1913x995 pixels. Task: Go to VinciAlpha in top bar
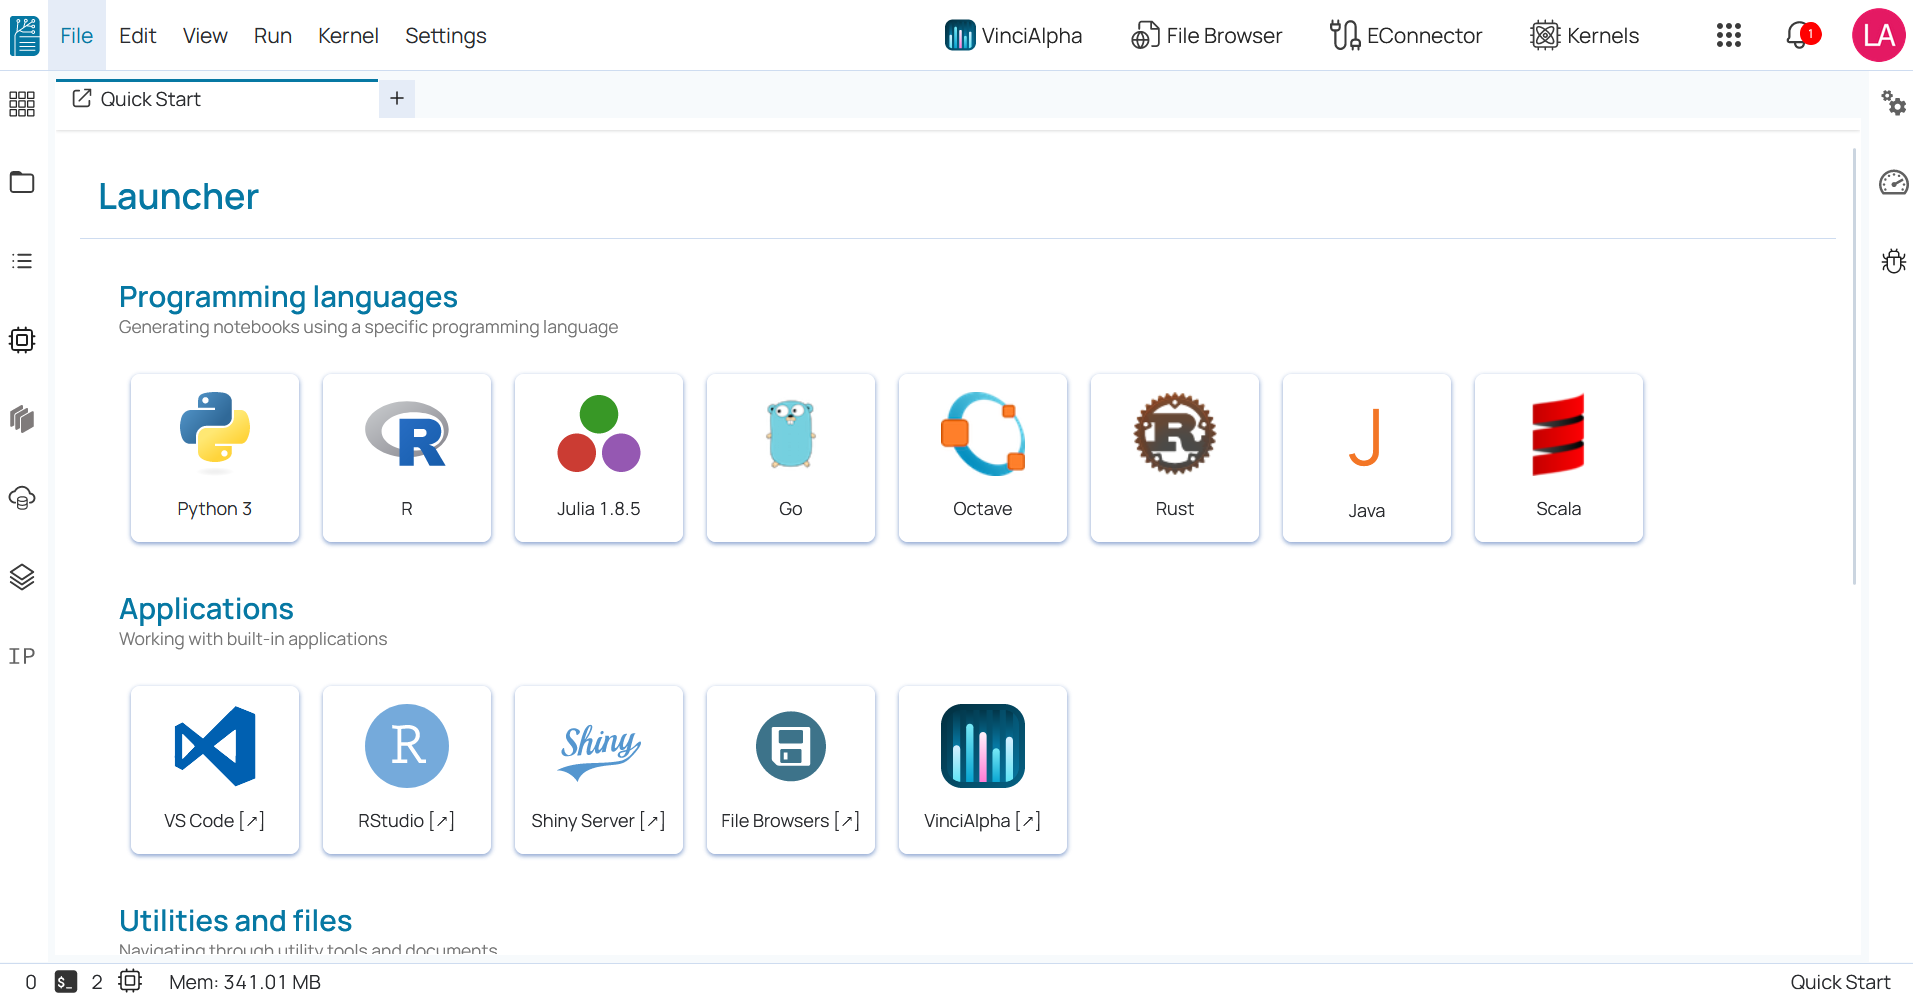tap(1014, 36)
